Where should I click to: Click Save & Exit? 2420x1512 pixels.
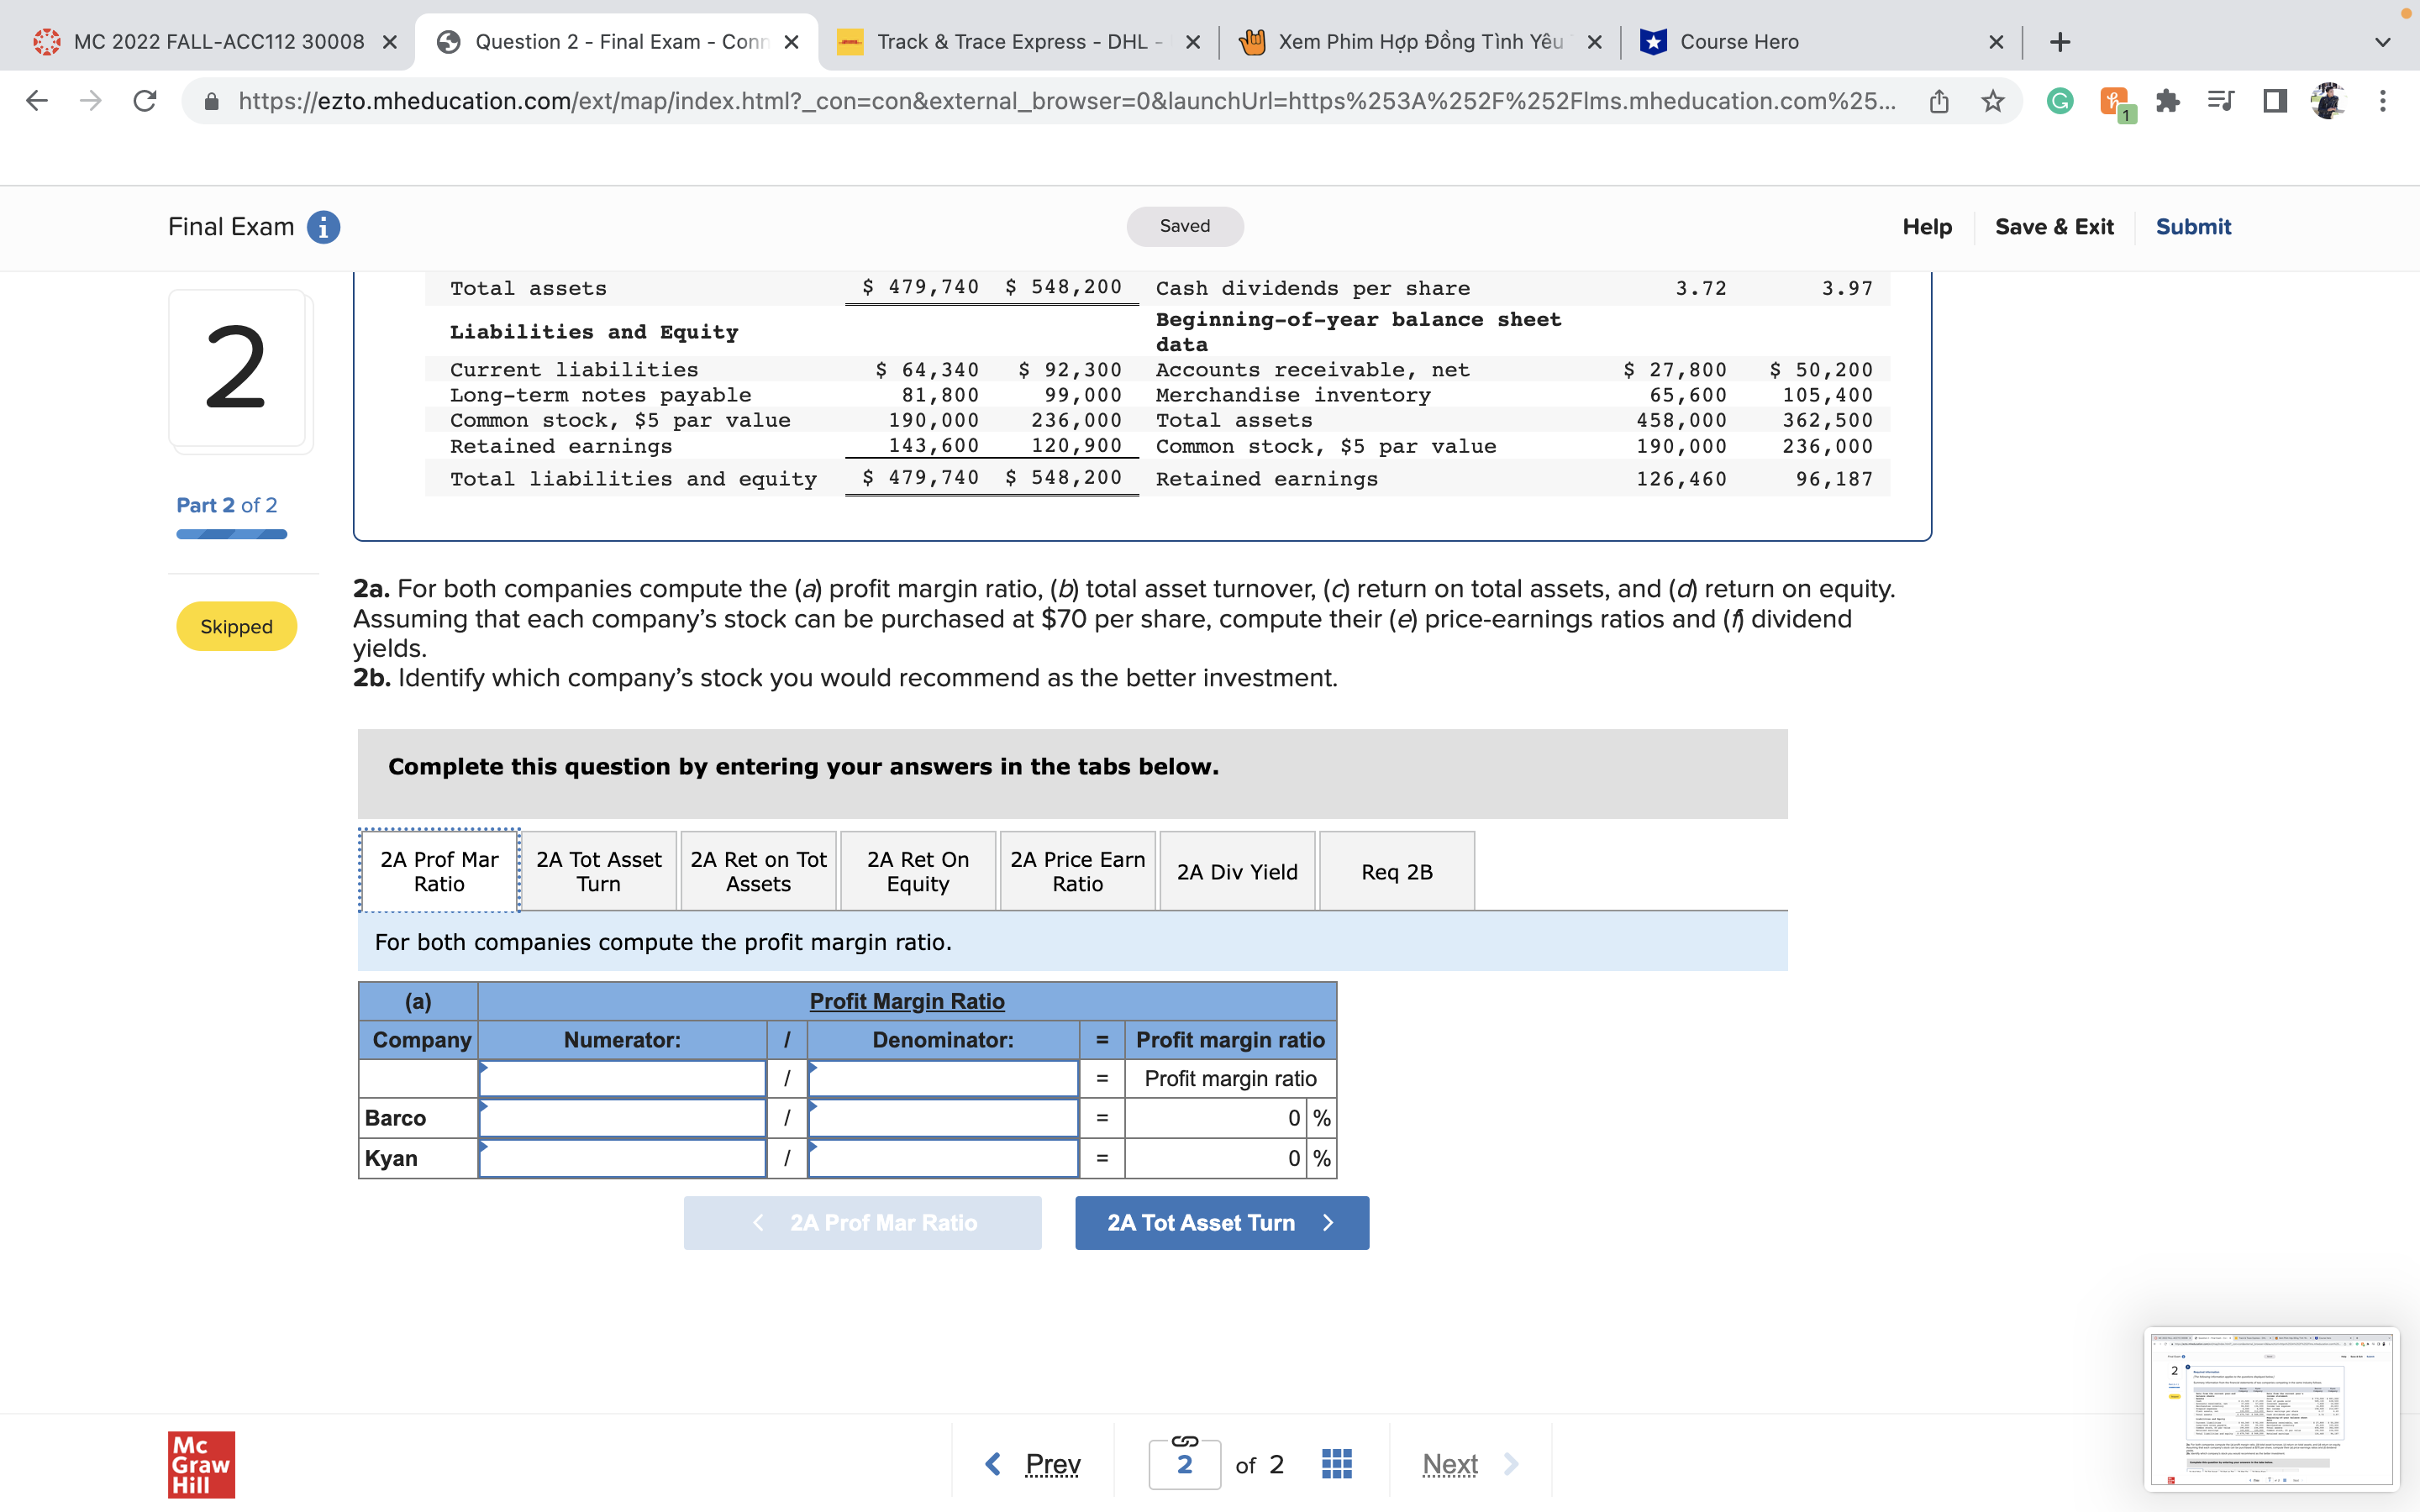point(2054,227)
